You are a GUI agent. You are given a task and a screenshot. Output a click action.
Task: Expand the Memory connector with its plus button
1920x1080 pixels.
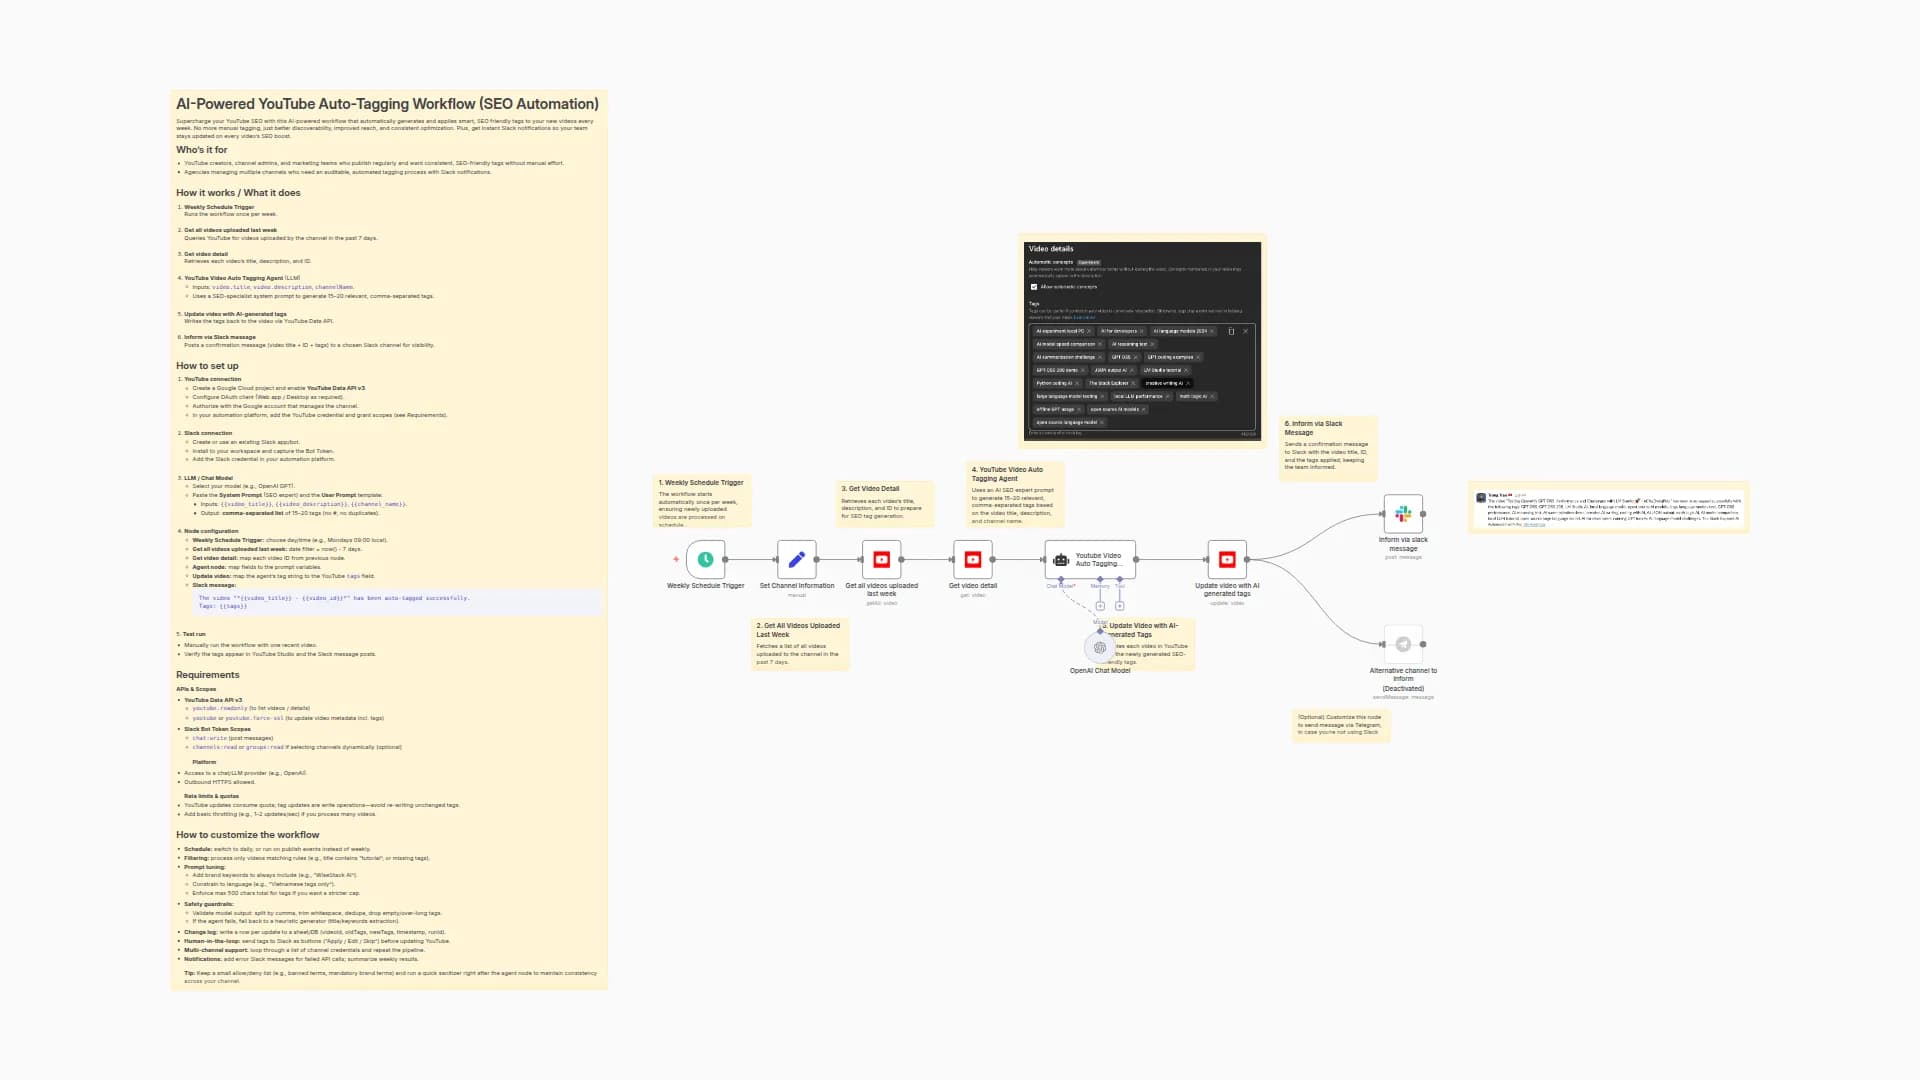pos(1100,605)
